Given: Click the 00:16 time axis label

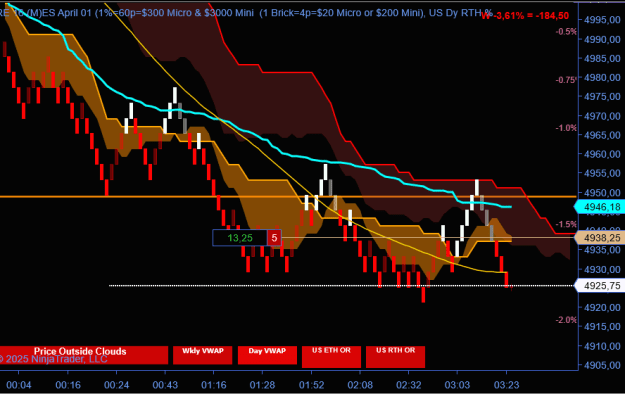Looking at the screenshot, I should tap(68, 385).
